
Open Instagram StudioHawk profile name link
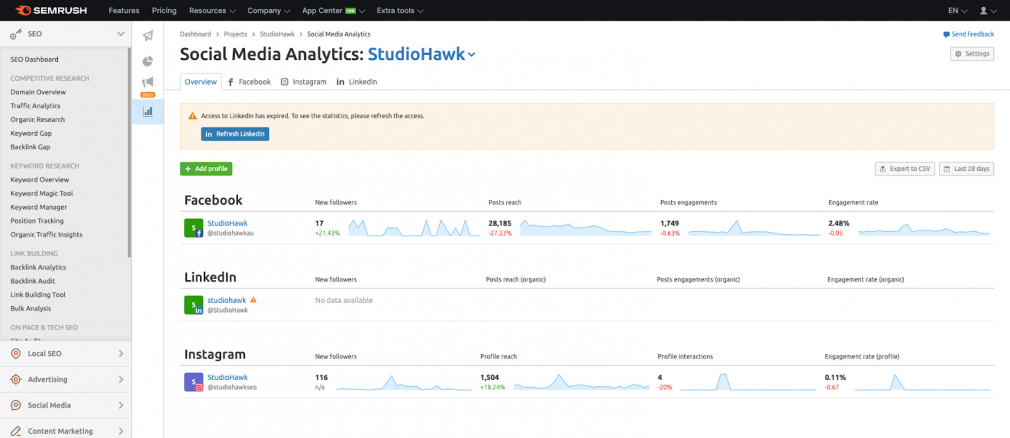pyautogui.click(x=227, y=377)
